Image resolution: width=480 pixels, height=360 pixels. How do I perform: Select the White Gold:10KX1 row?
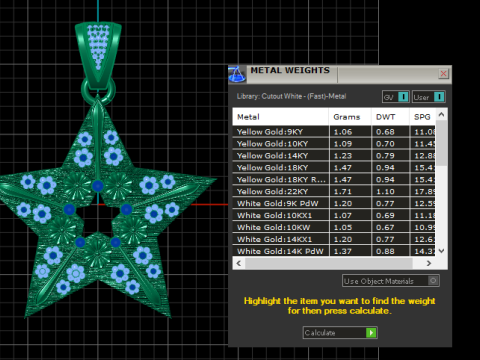(334, 216)
